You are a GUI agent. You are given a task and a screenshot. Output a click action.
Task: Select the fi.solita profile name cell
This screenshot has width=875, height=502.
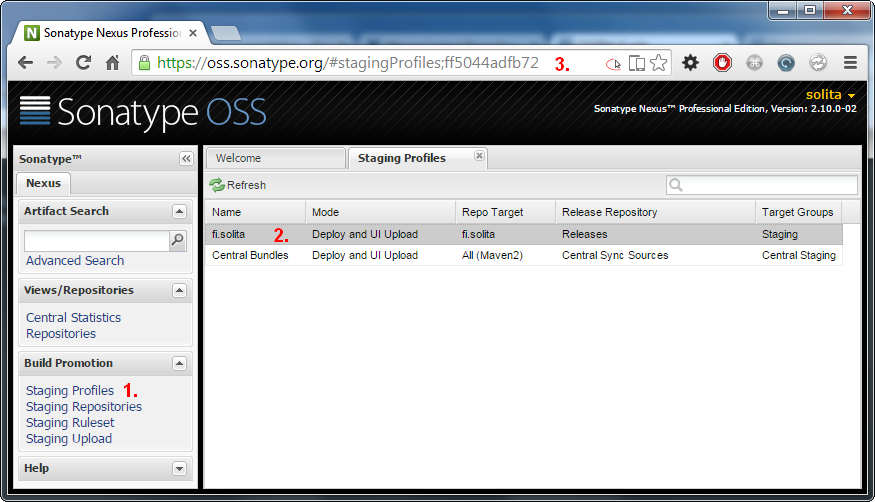(228, 234)
